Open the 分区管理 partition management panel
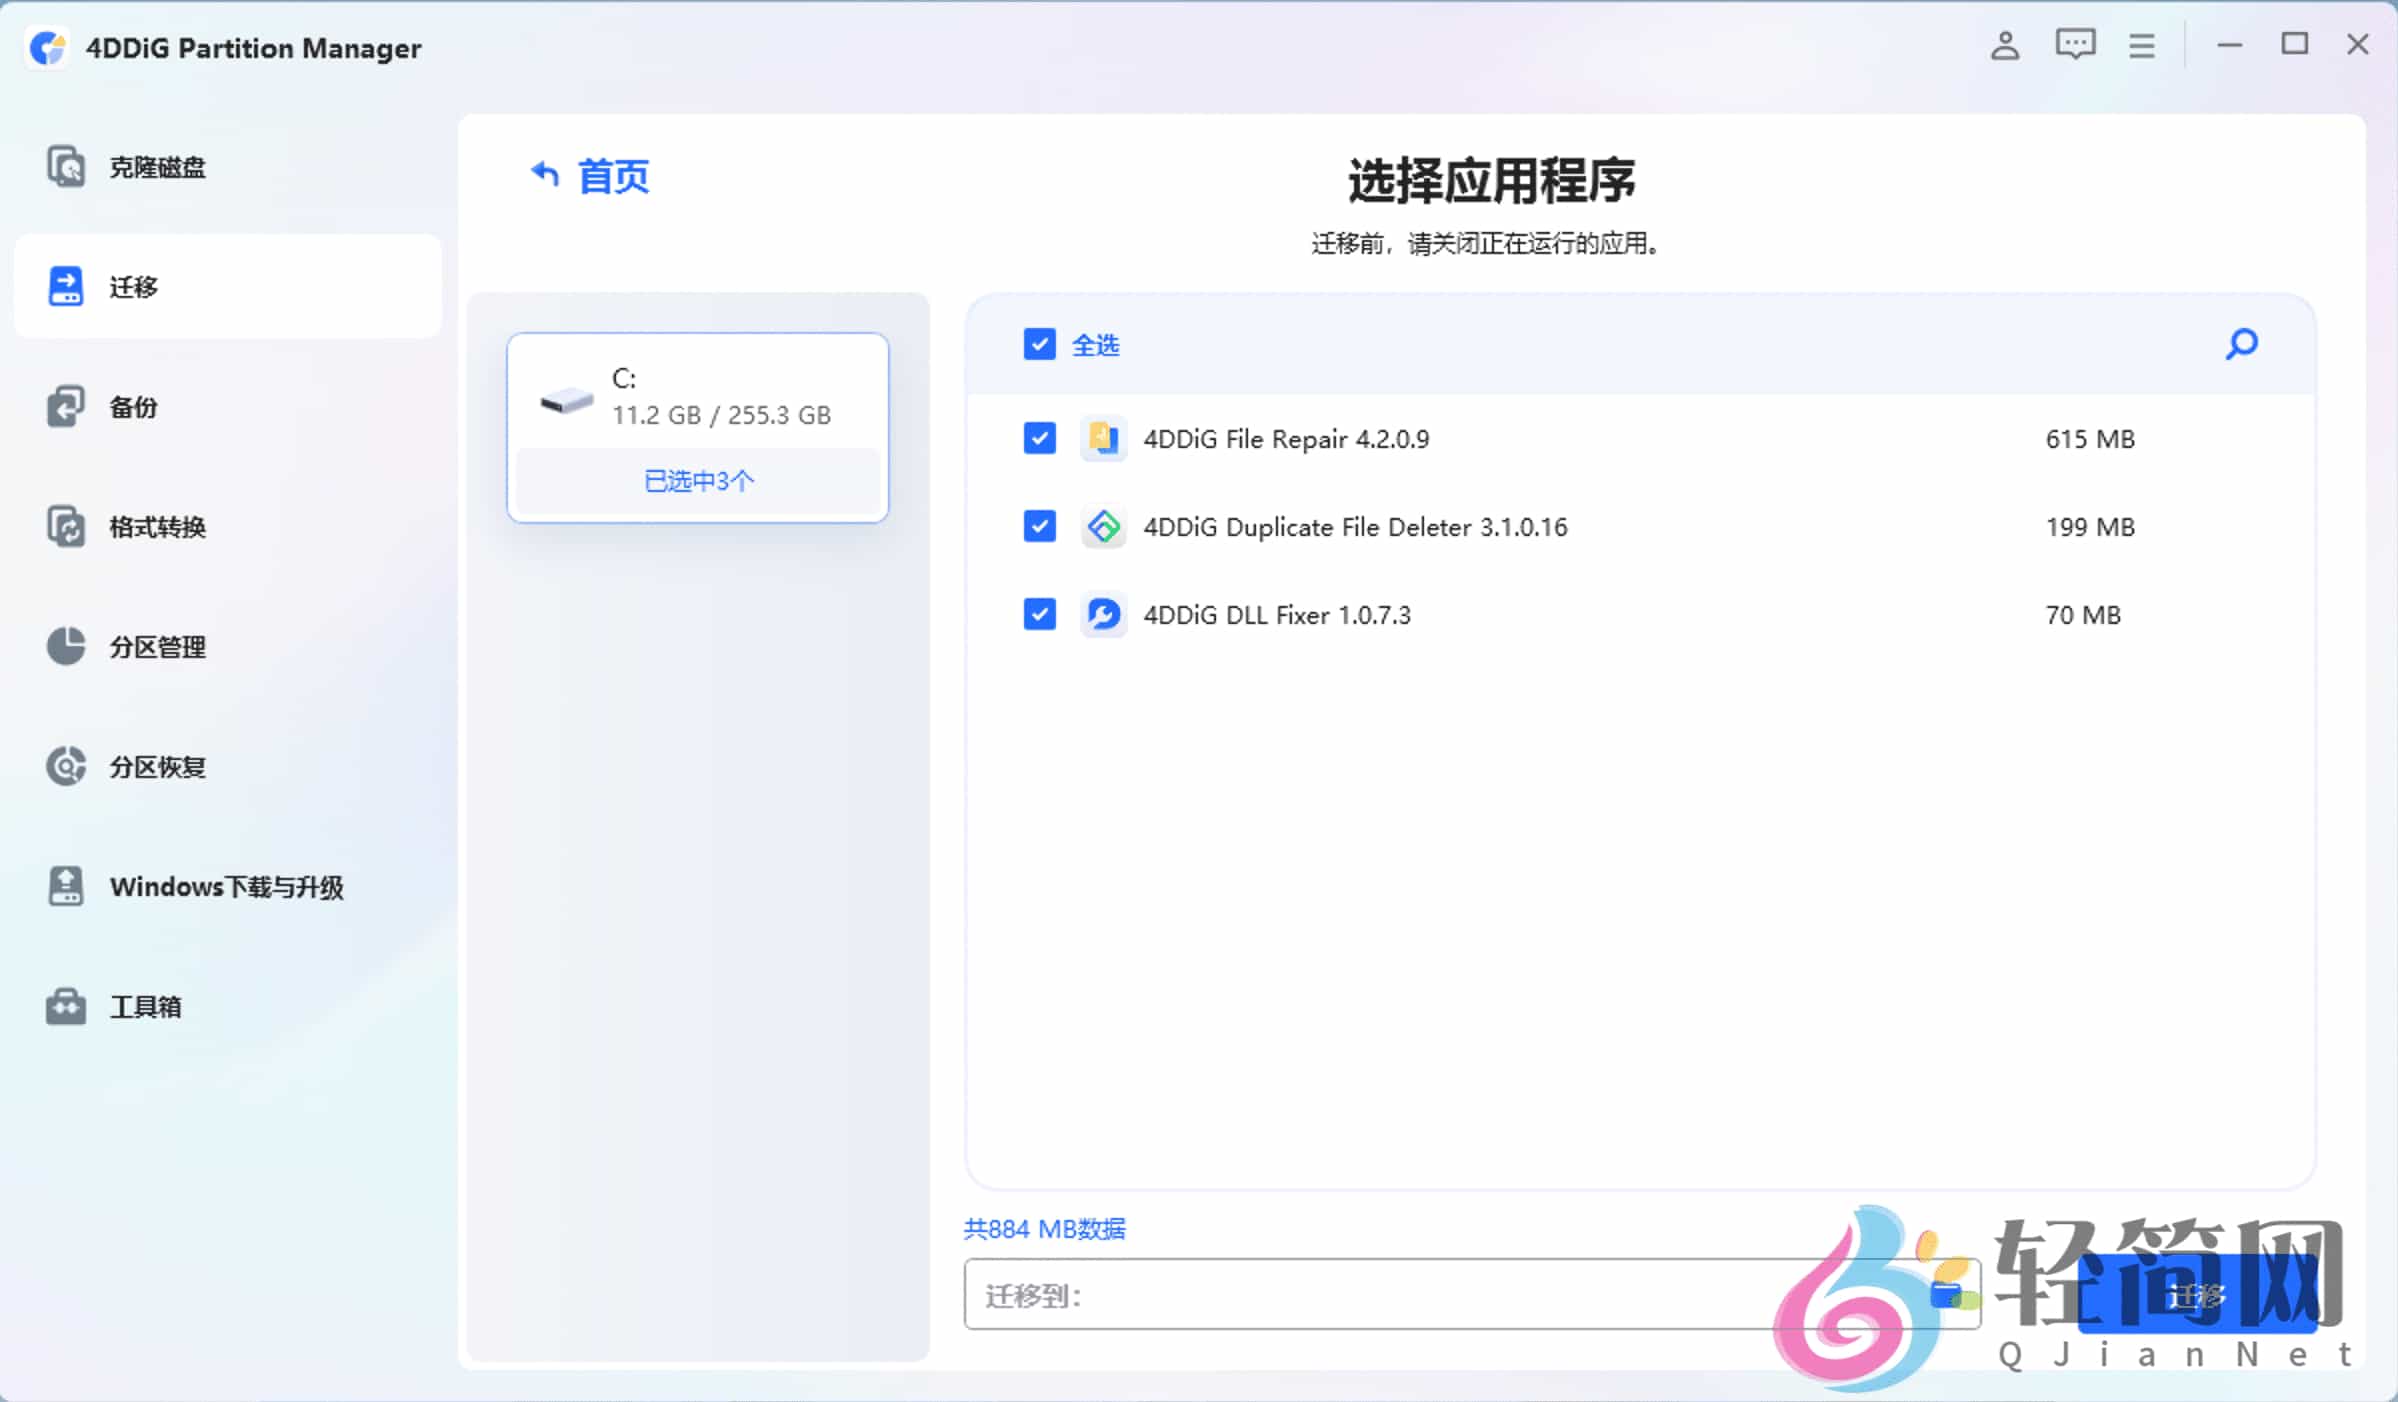2398x1402 pixels. click(x=155, y=647)
